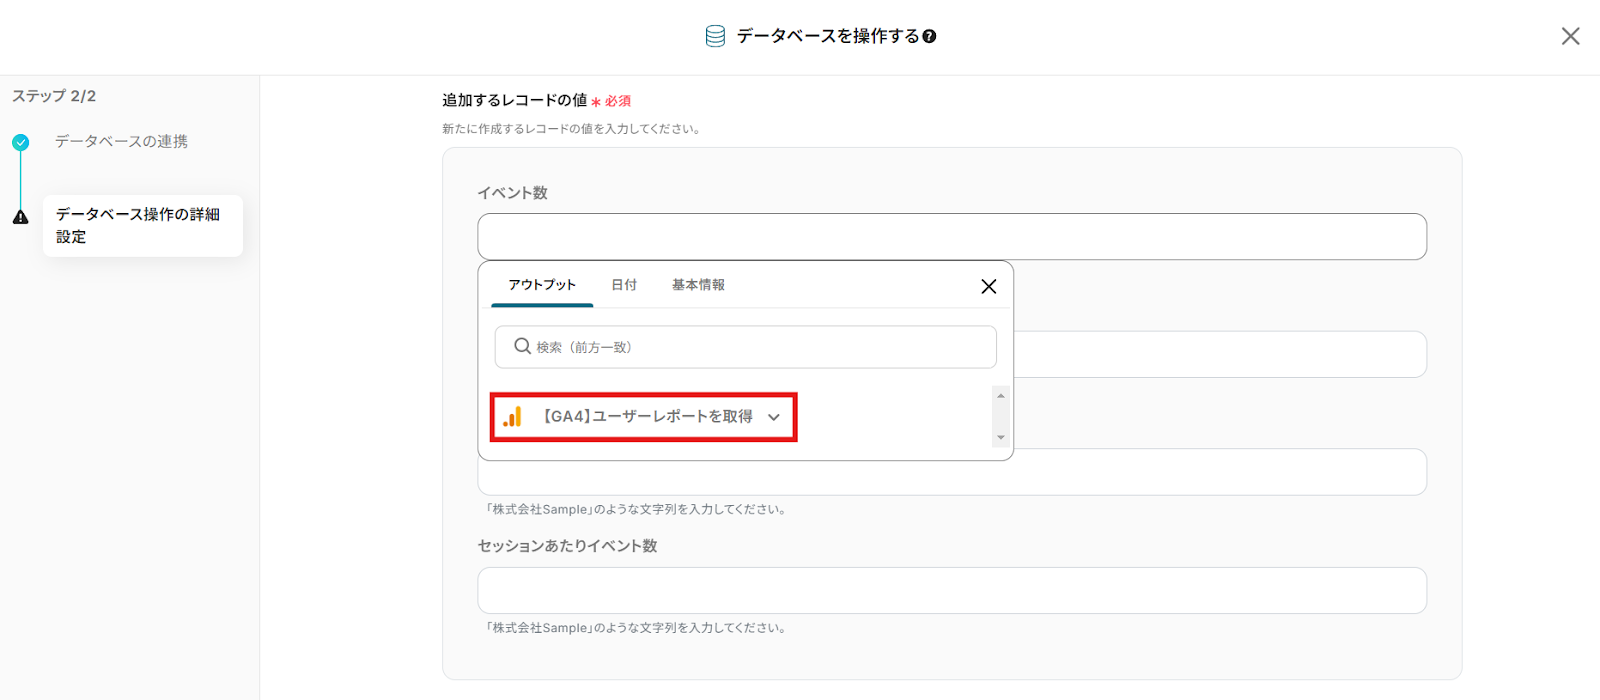
Task: Go to データベースの連携 step
Action: [x=121, y=142]
